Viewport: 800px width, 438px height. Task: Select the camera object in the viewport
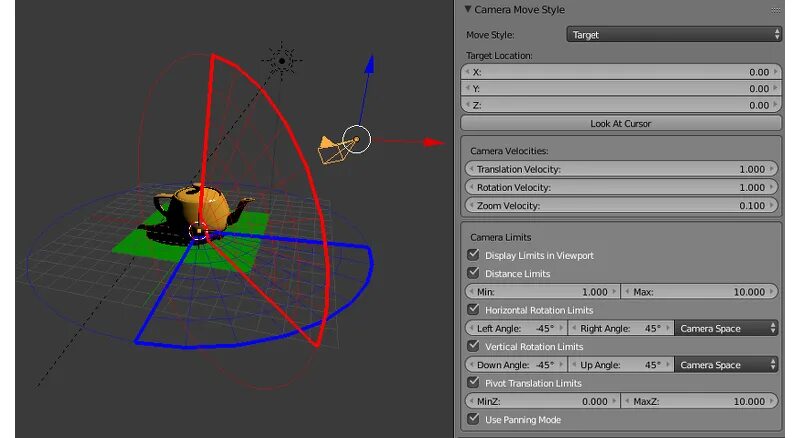(x=331, y=150)
